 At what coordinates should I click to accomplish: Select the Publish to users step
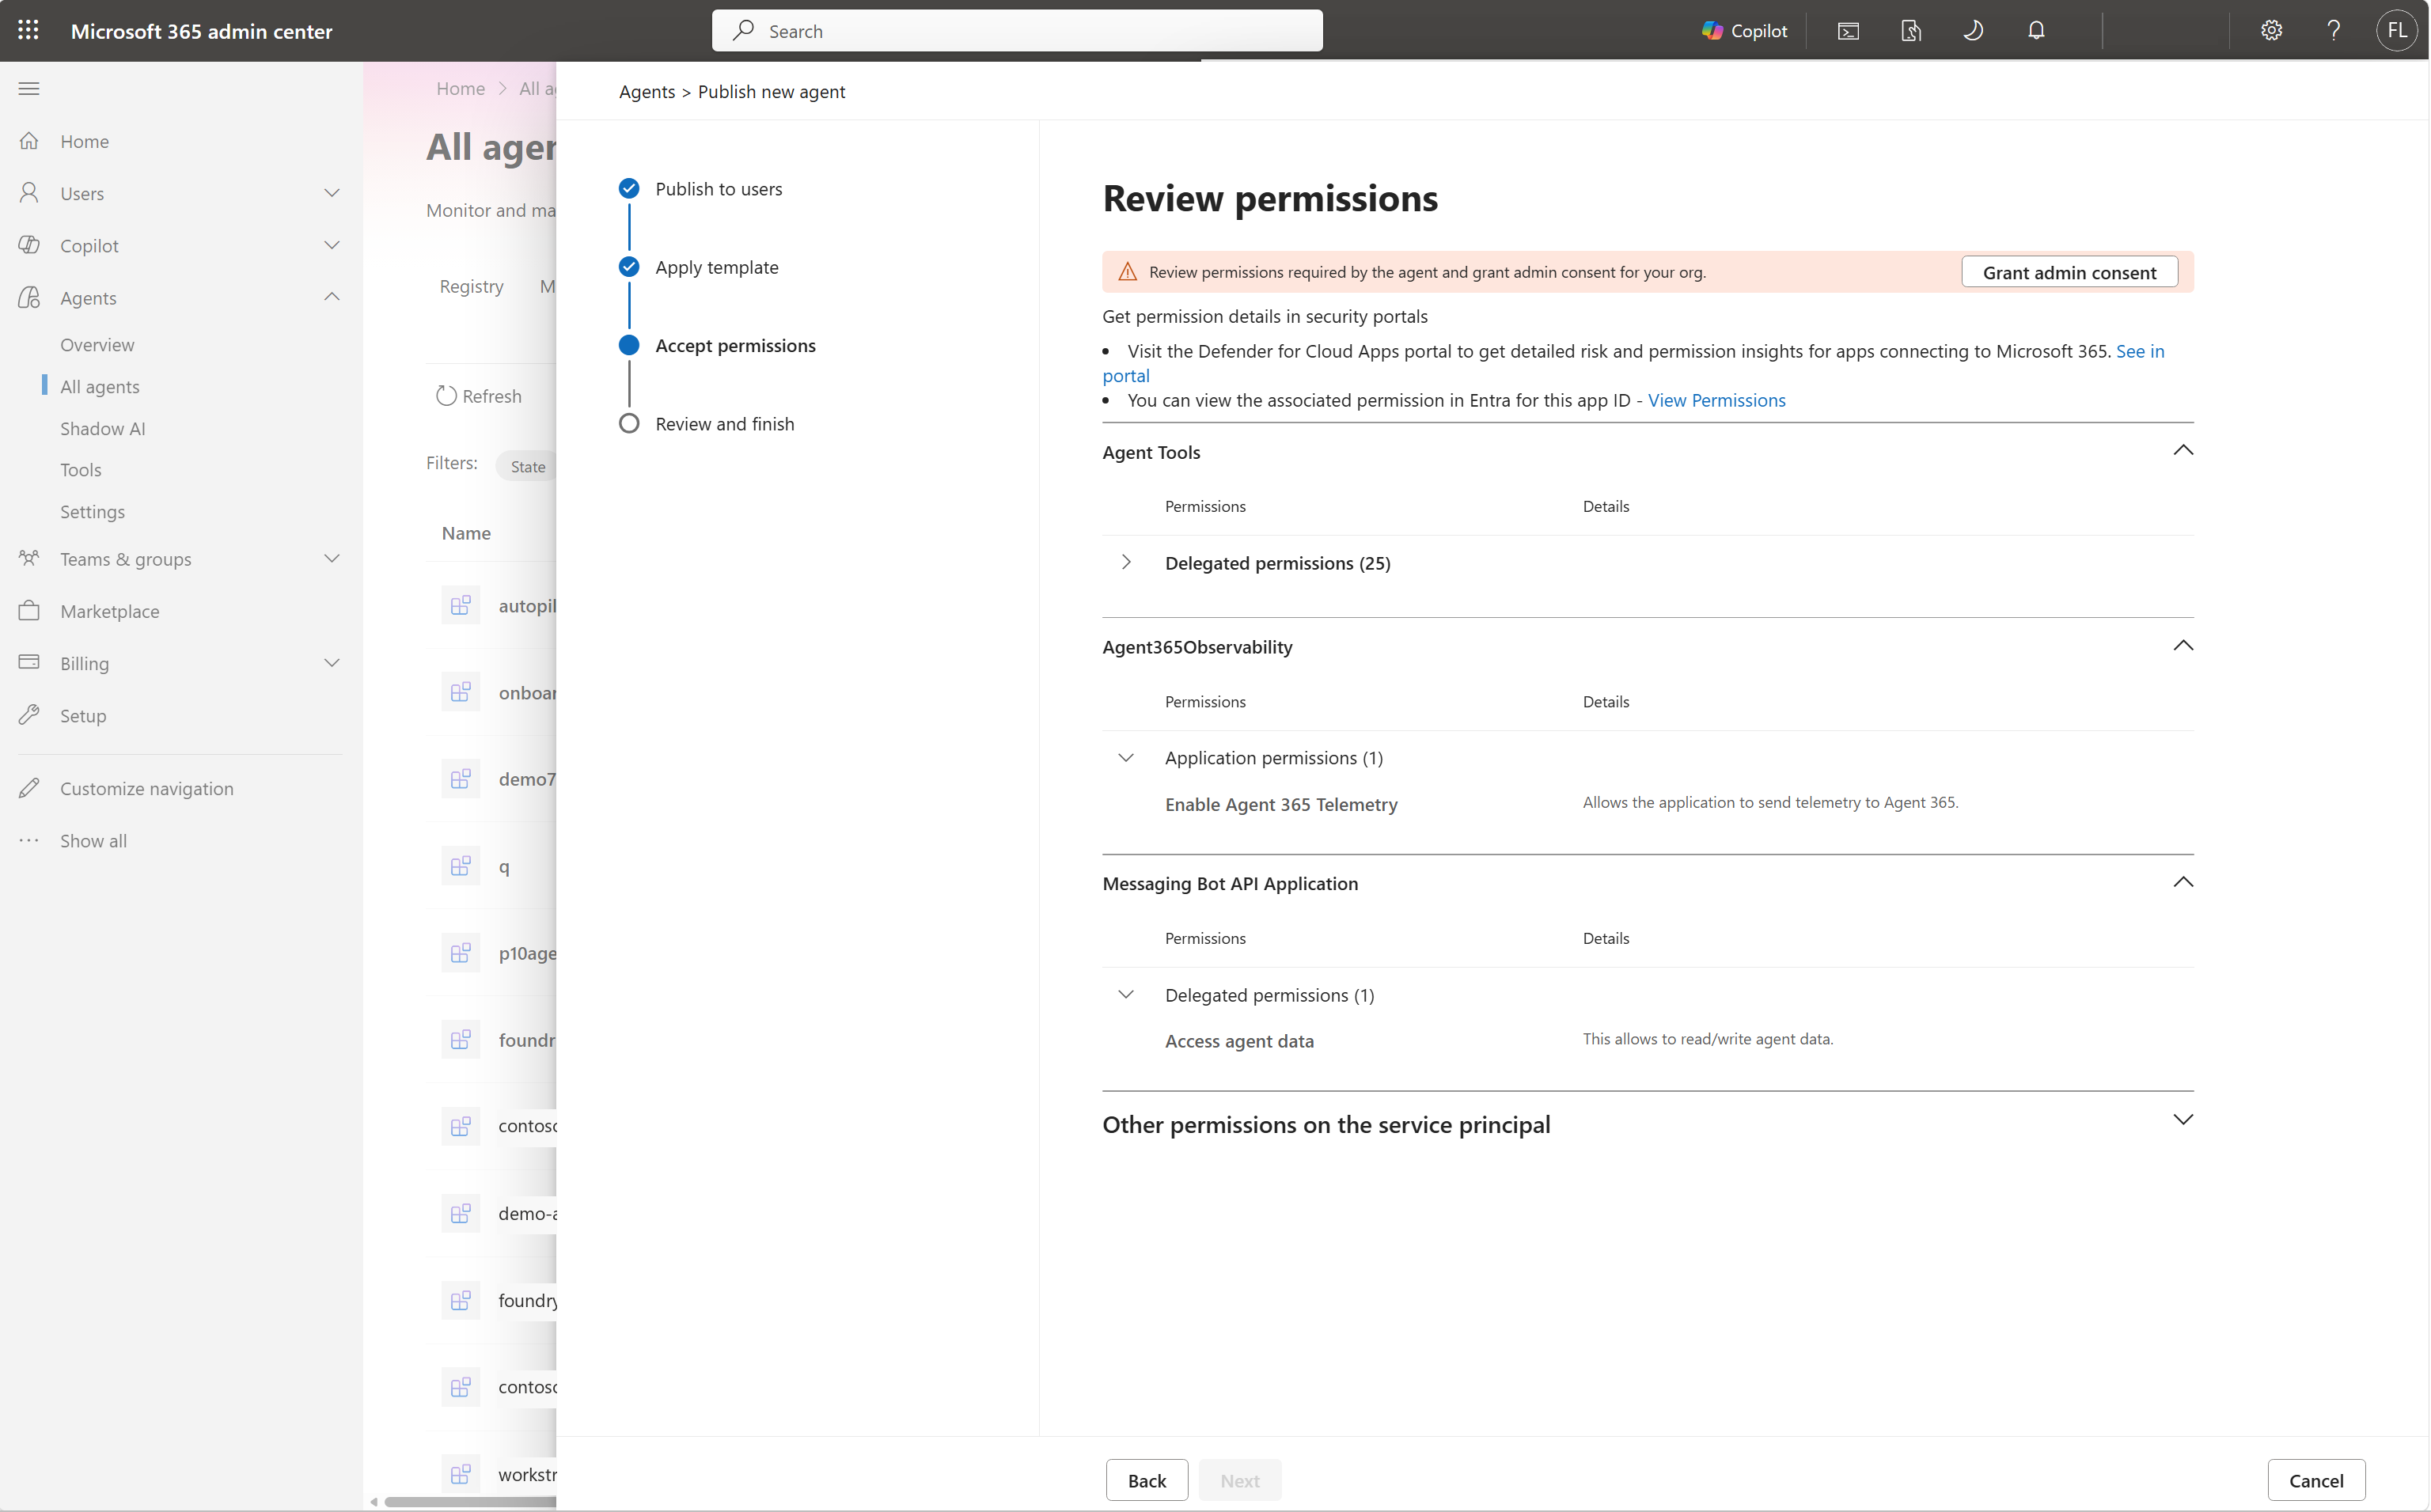point(718,189)
